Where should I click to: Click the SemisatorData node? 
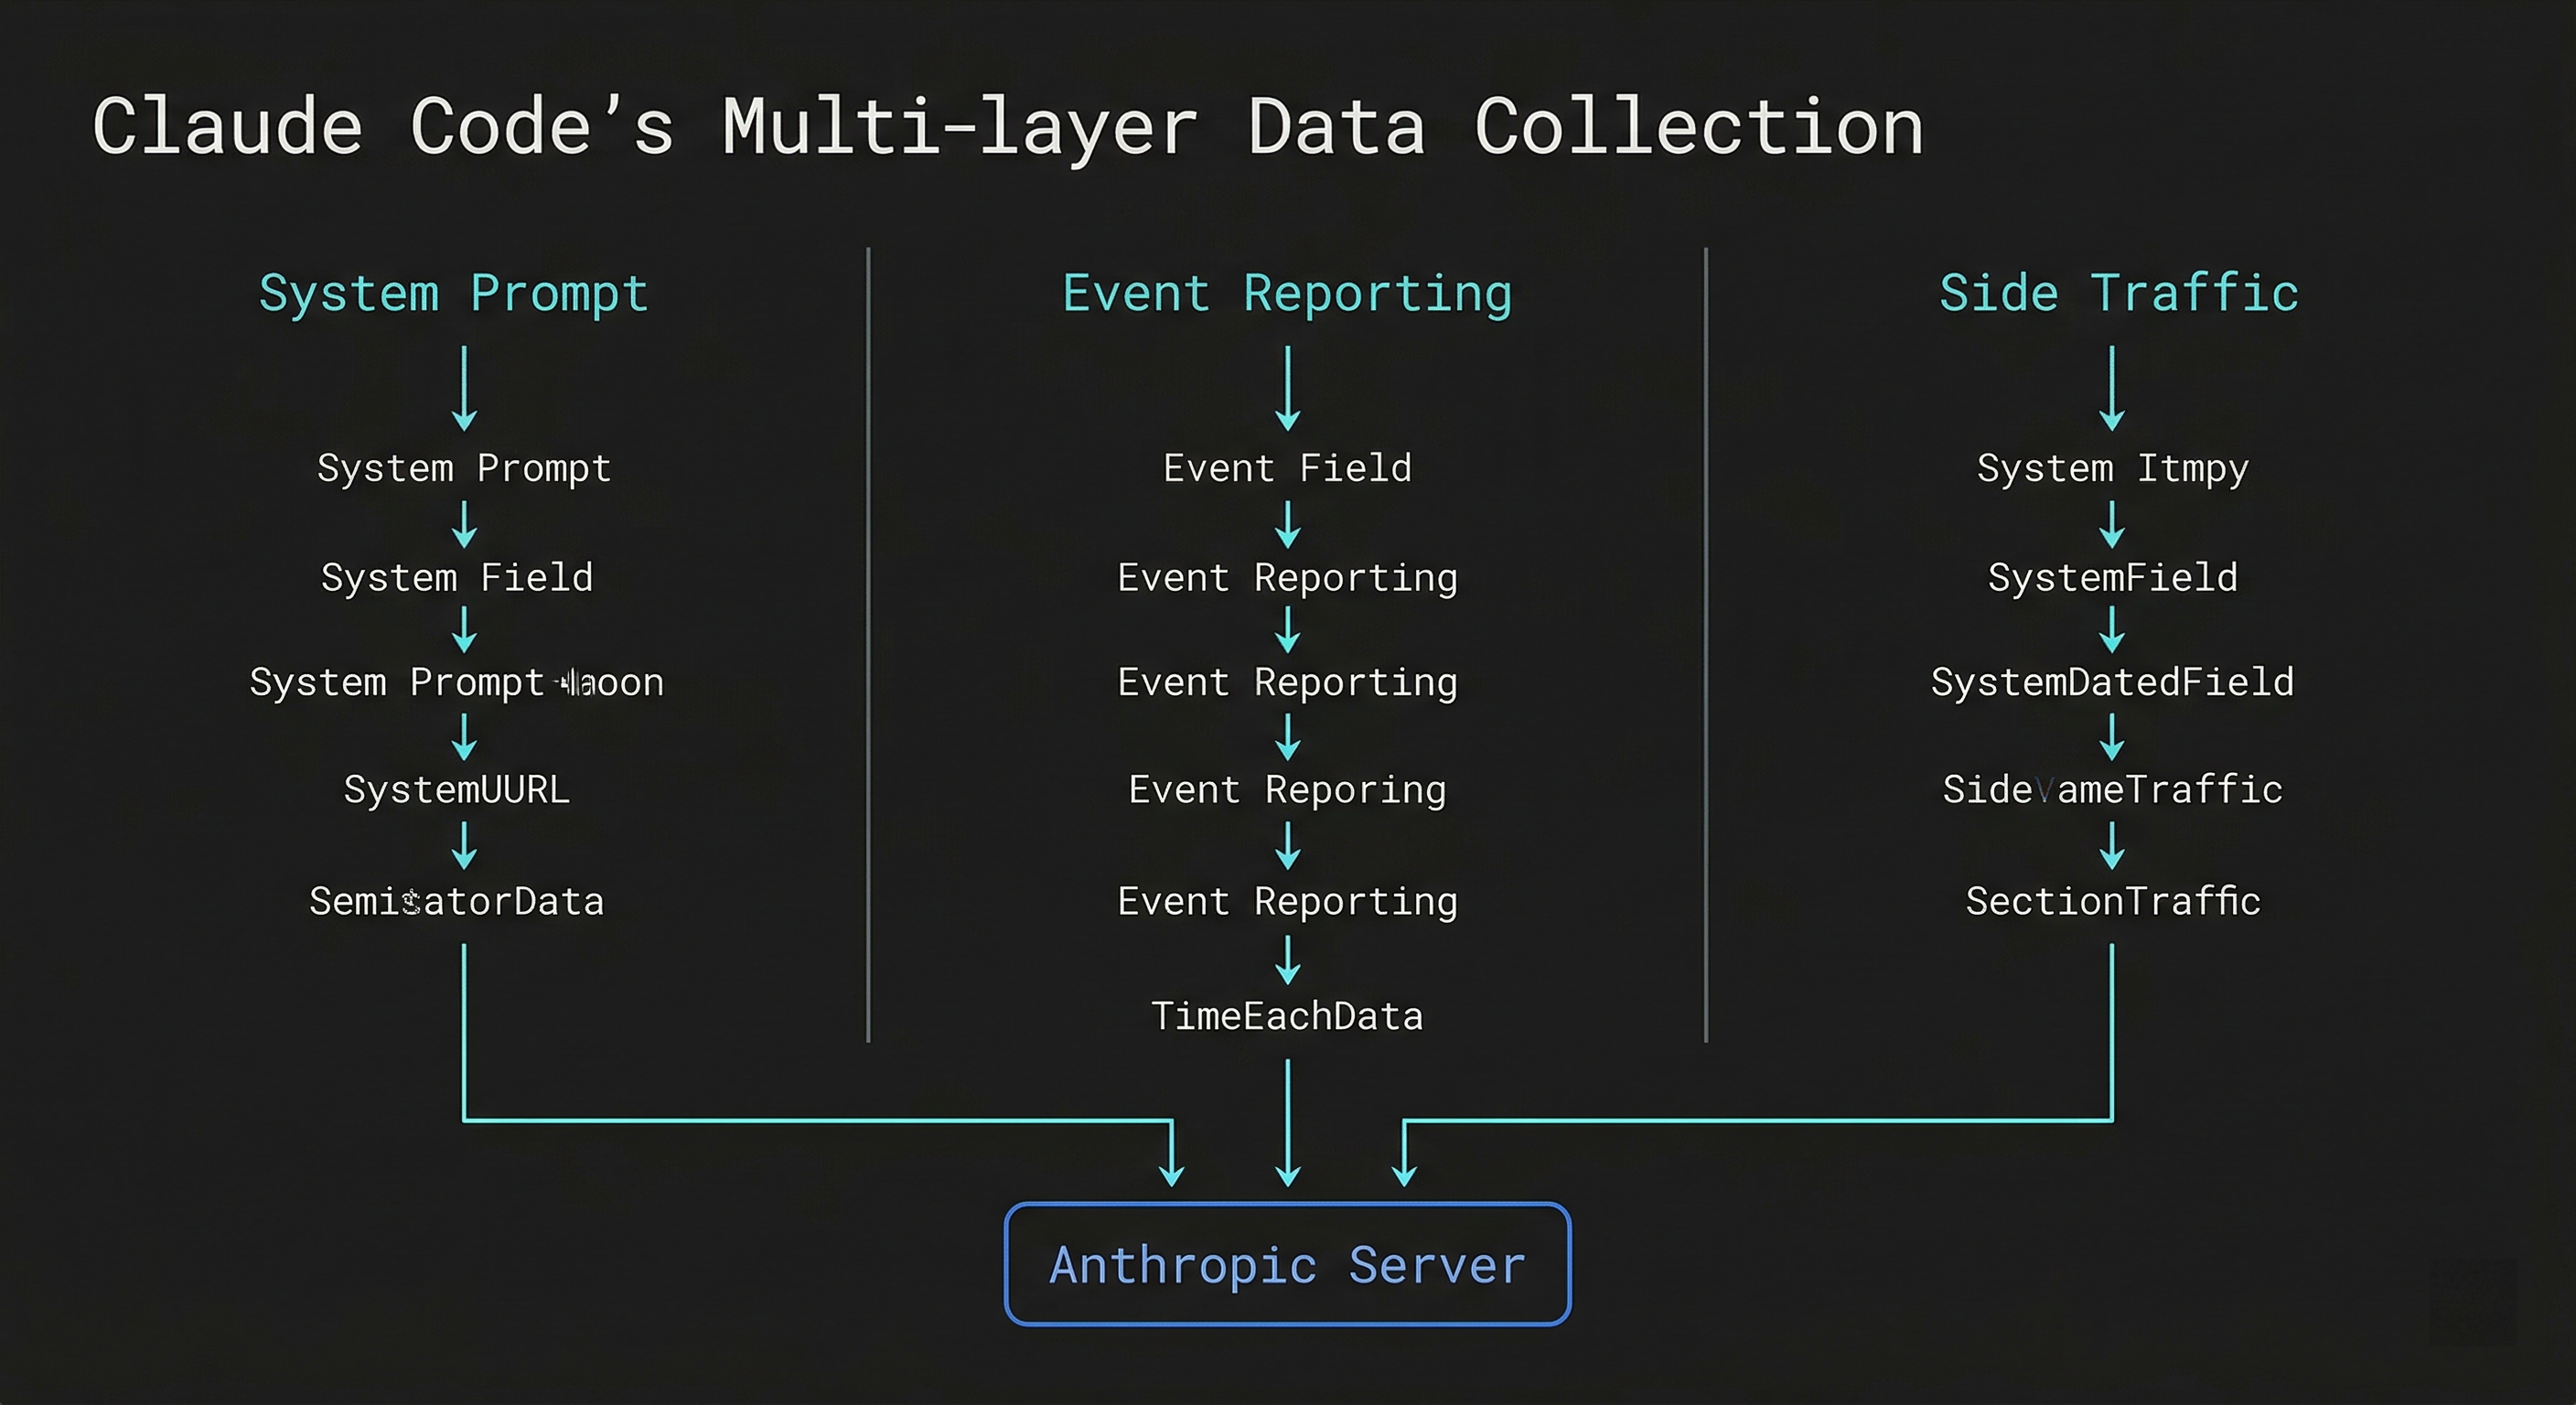click(457, 902)
